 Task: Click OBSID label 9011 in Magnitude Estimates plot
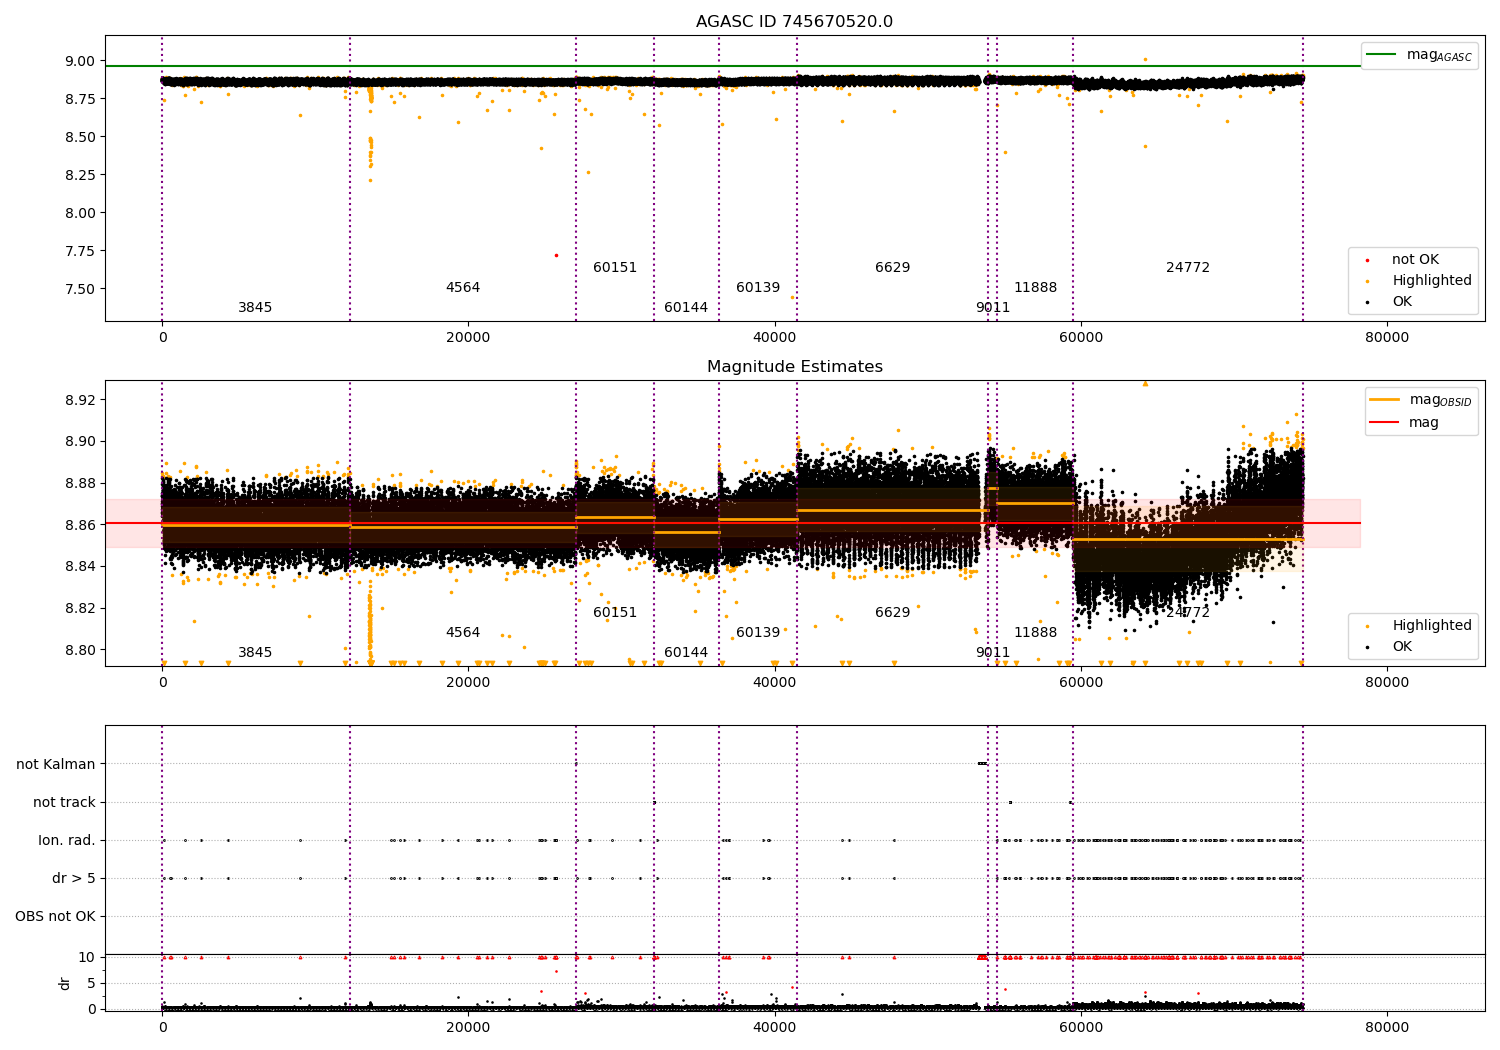click(x=993, y=653)
